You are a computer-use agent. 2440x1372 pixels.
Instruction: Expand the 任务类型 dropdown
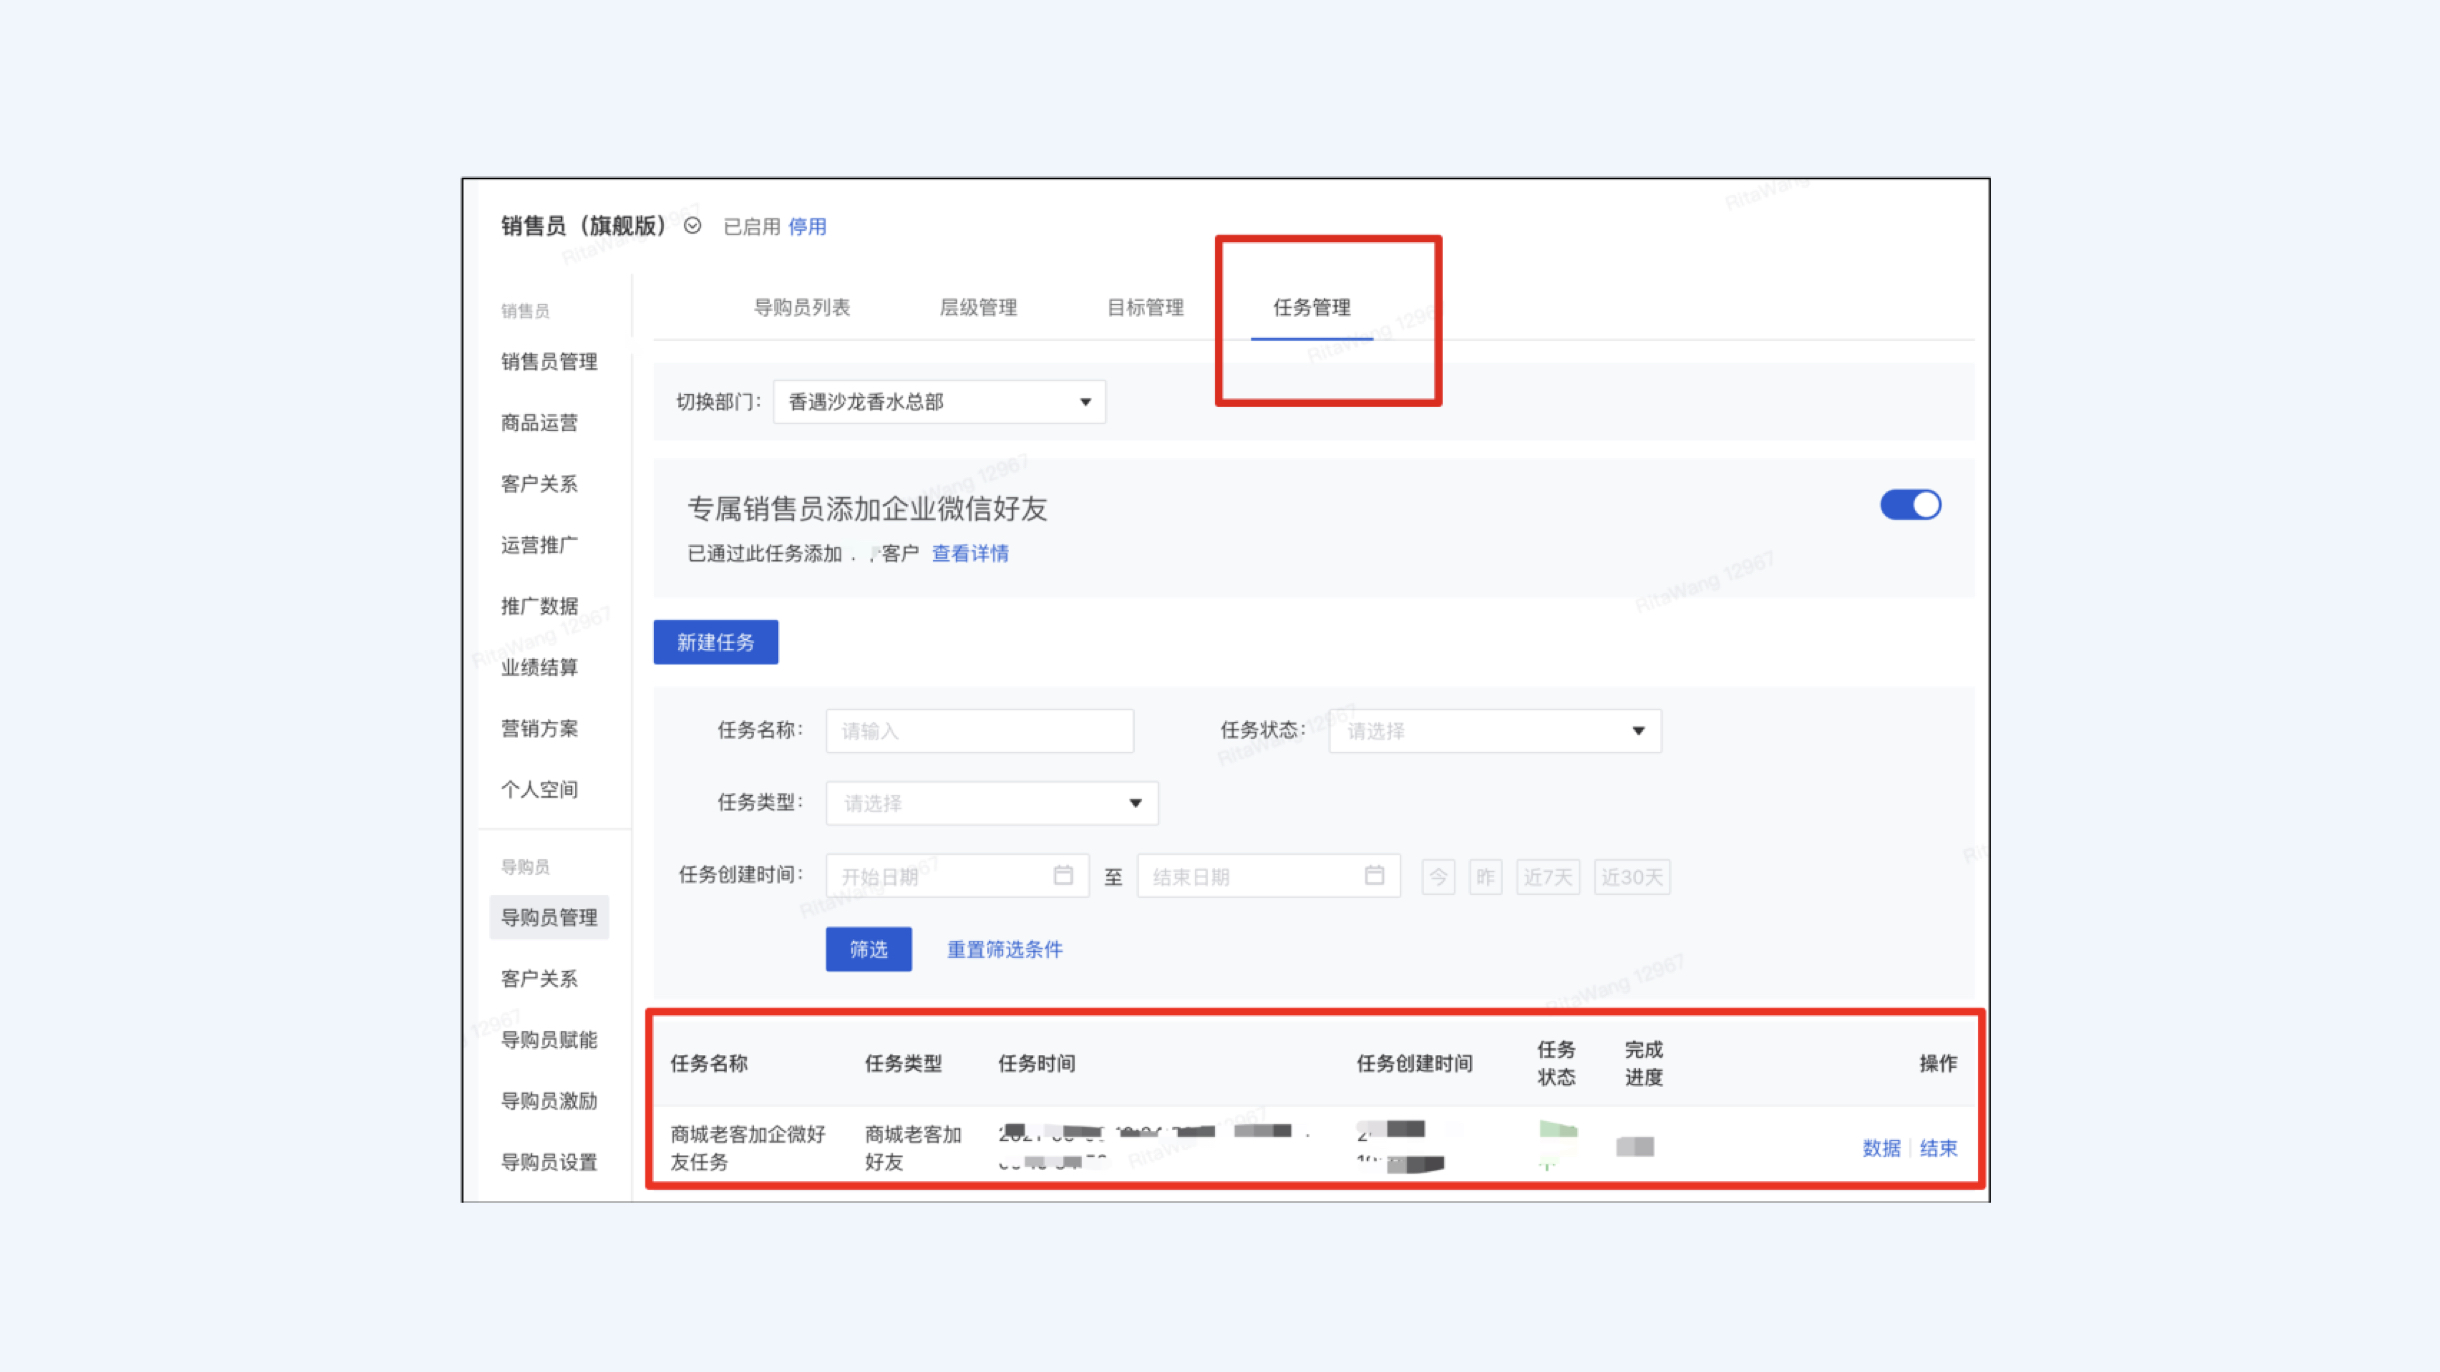(x=991, y=803)
